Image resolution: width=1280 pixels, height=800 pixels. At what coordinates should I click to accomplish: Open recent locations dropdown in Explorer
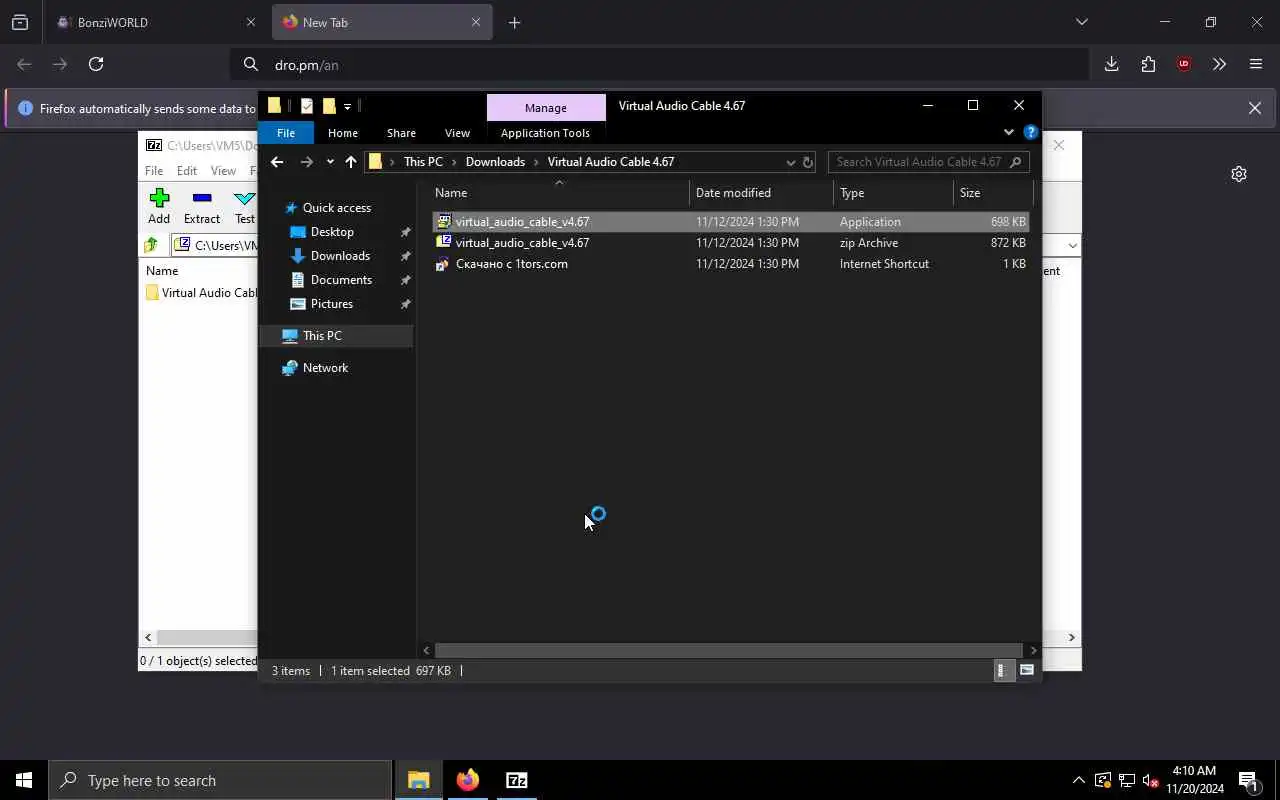(x=330, y=162)
